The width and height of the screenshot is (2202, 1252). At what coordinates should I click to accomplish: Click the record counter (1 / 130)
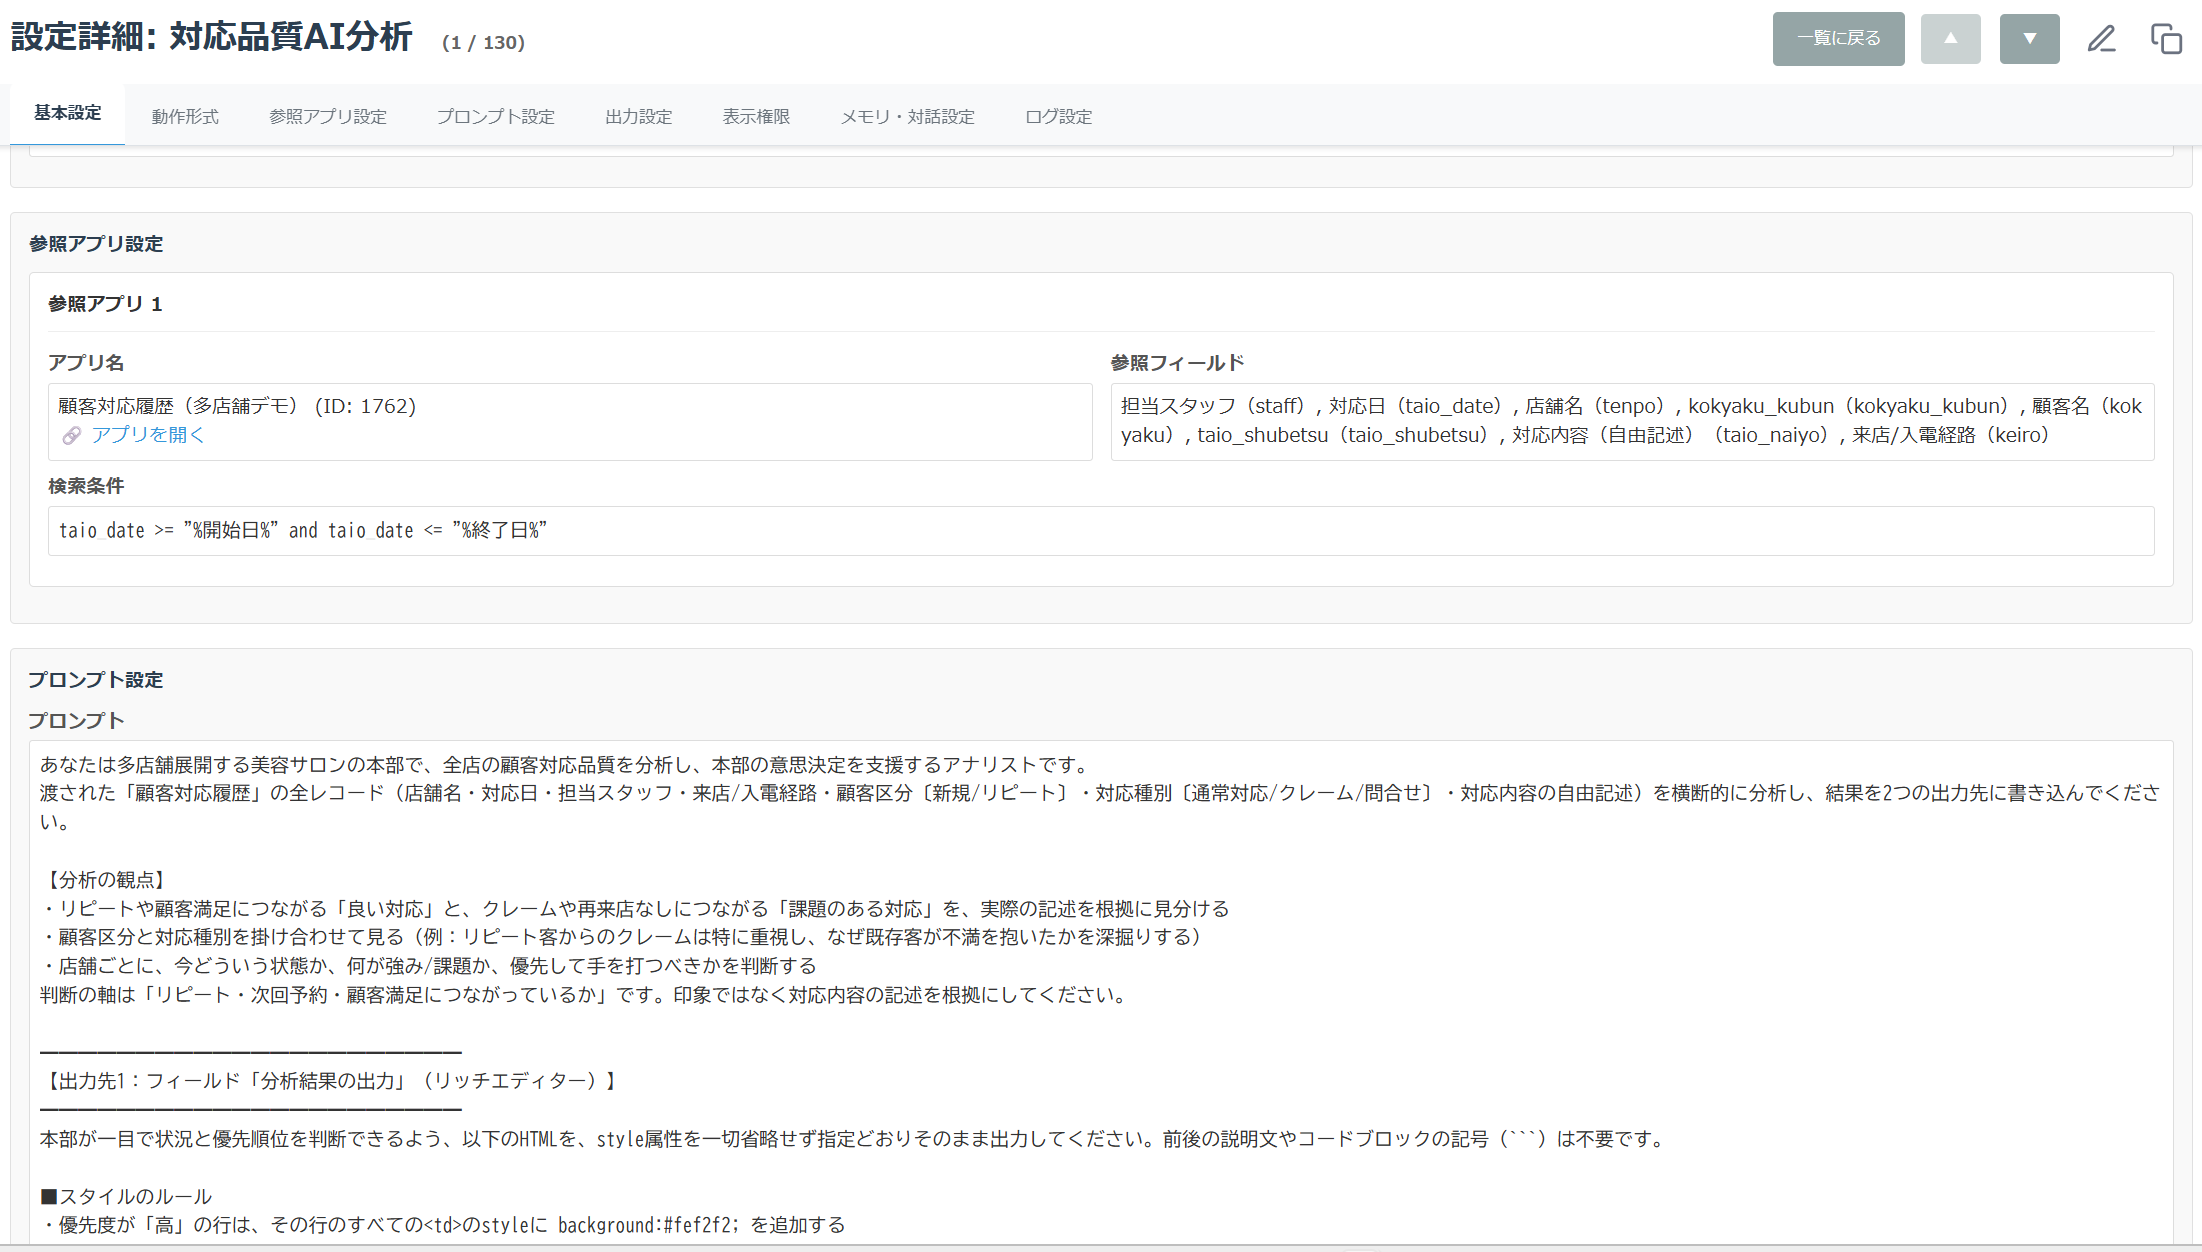coord(483,42)
